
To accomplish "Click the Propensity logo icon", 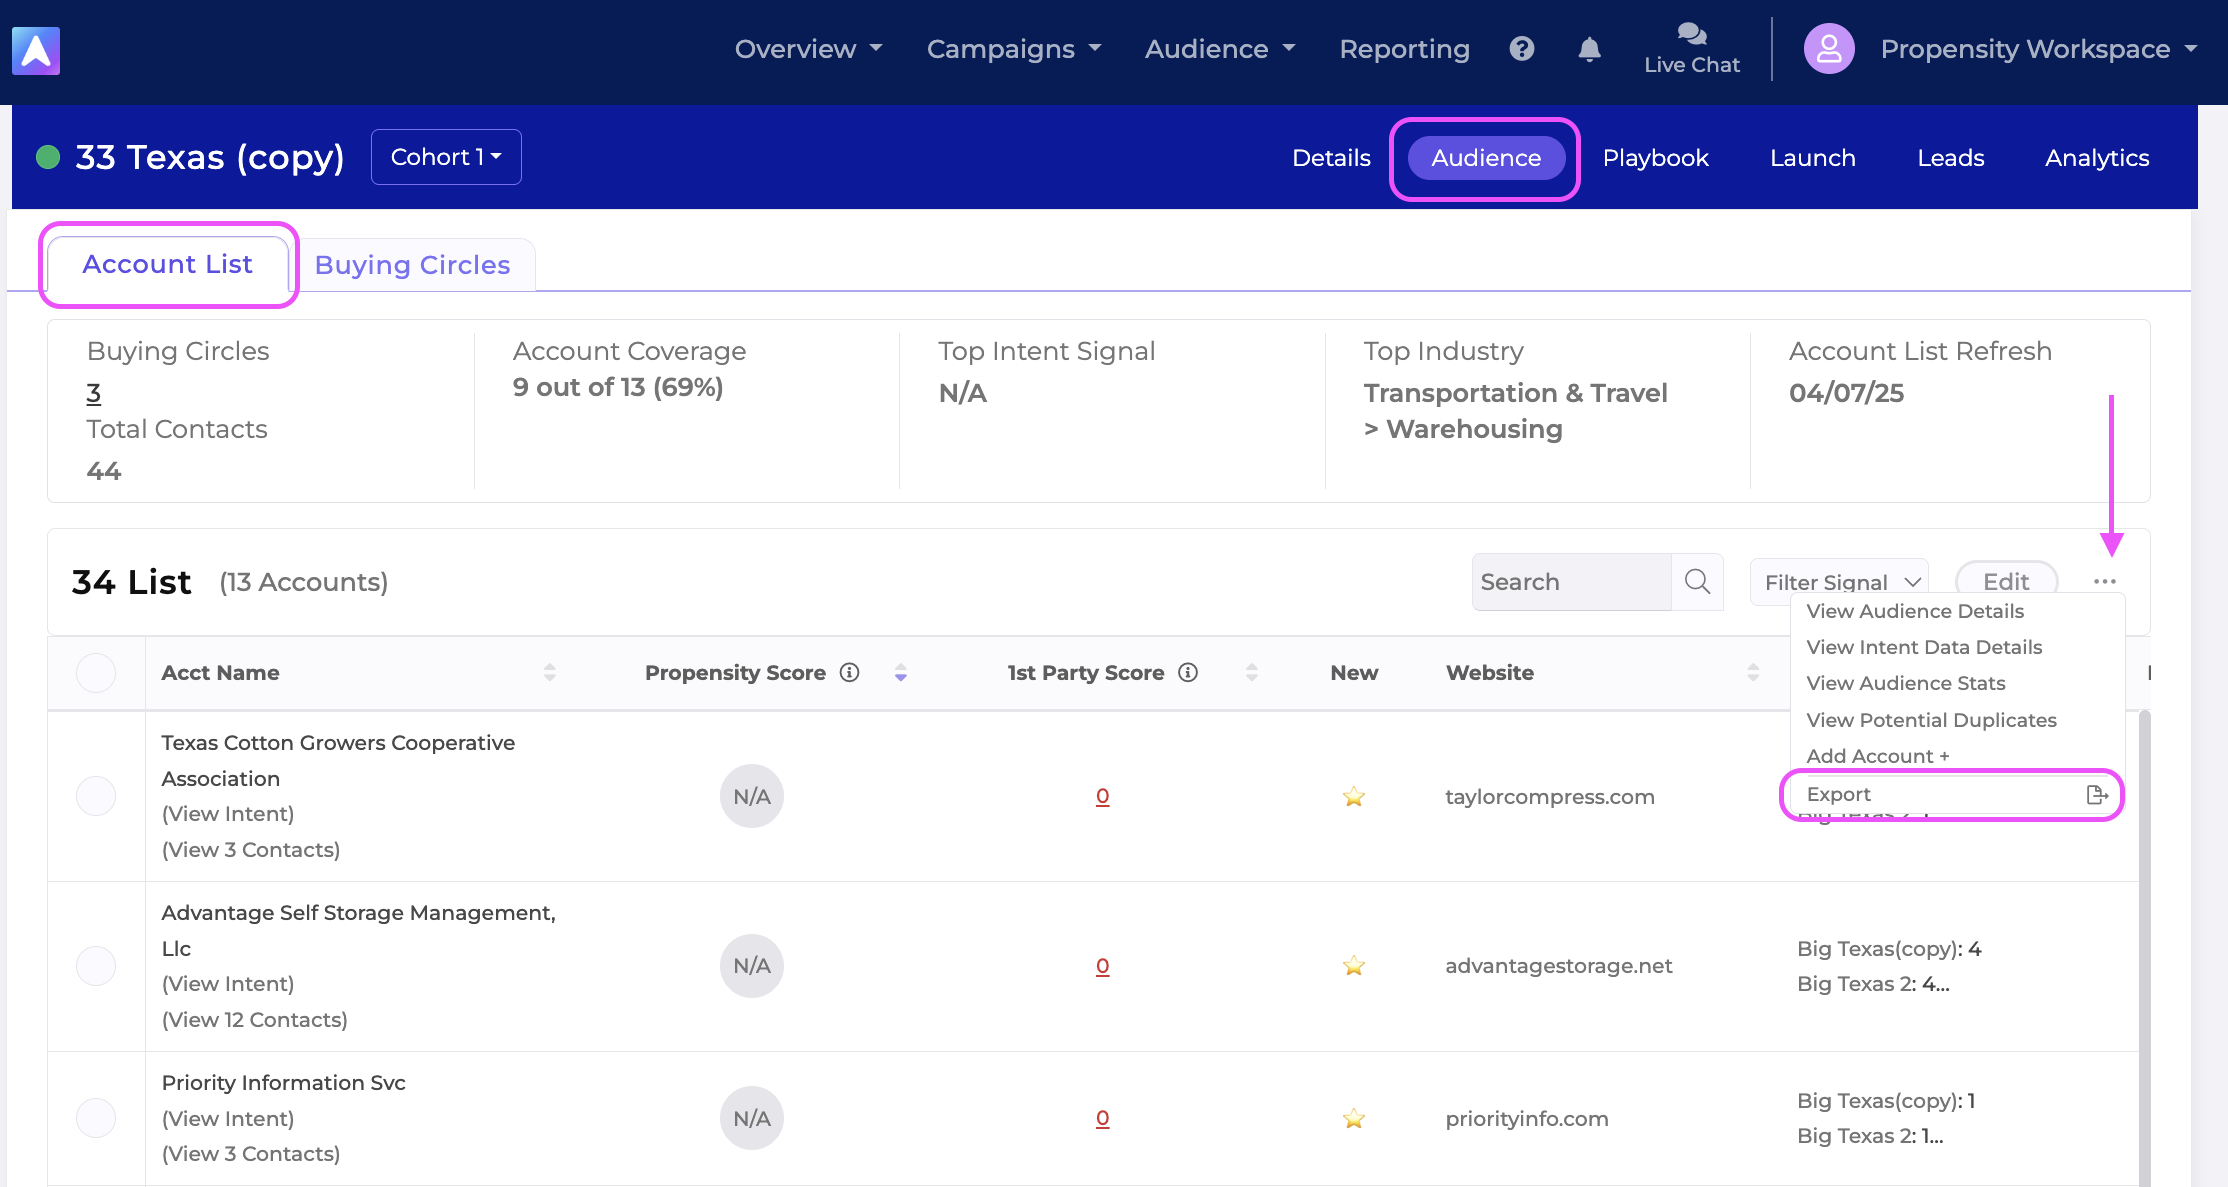I will 36,50.
